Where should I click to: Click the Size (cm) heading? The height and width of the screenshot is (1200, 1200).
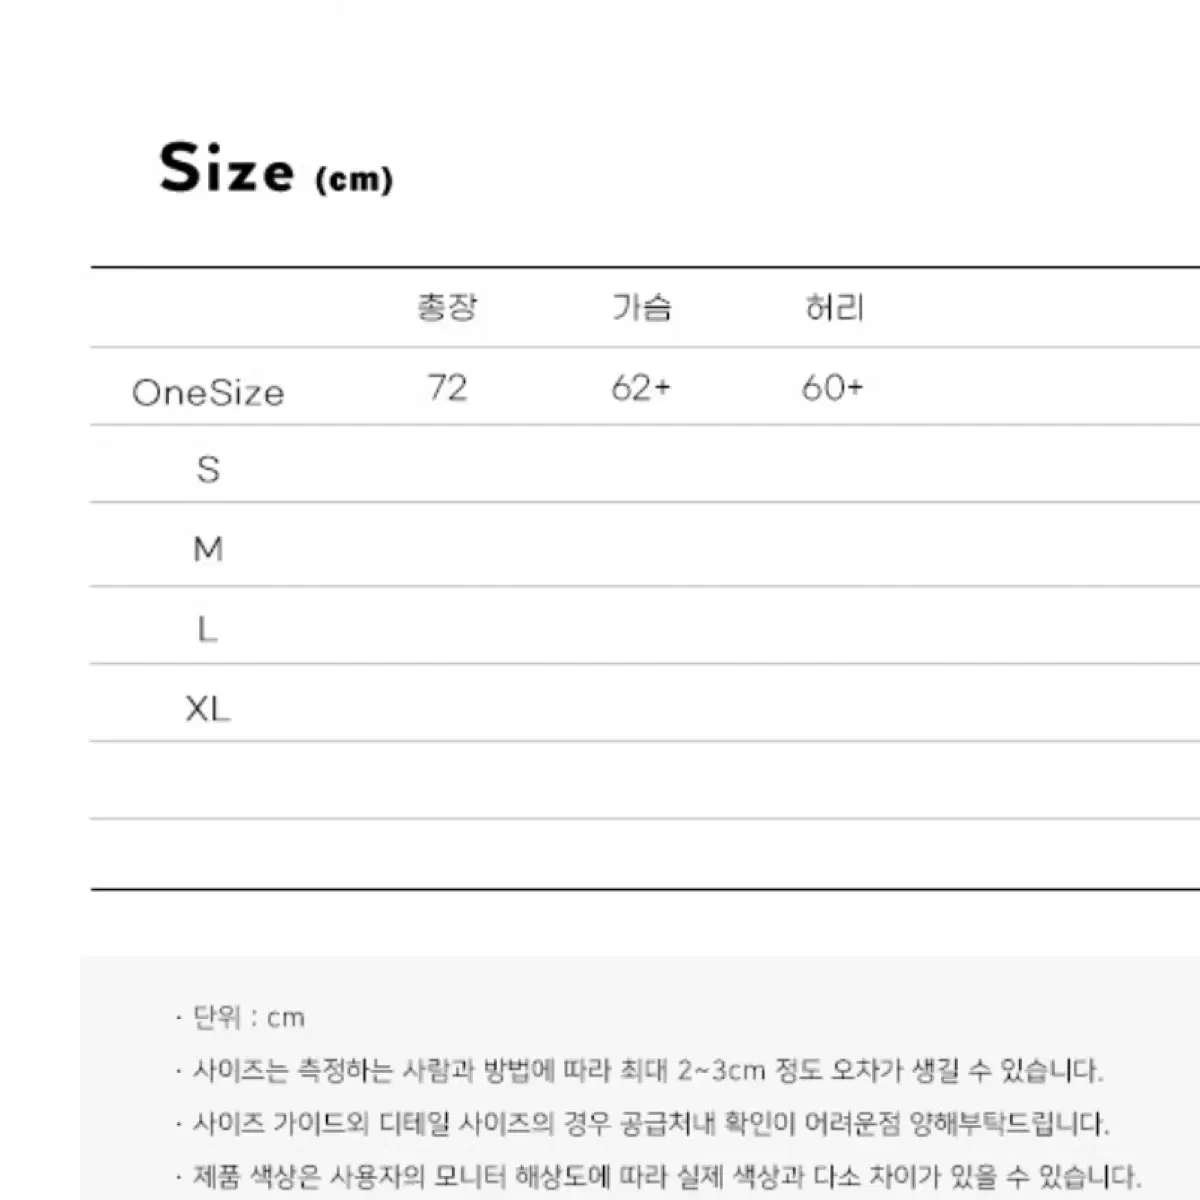pos(276,168)
